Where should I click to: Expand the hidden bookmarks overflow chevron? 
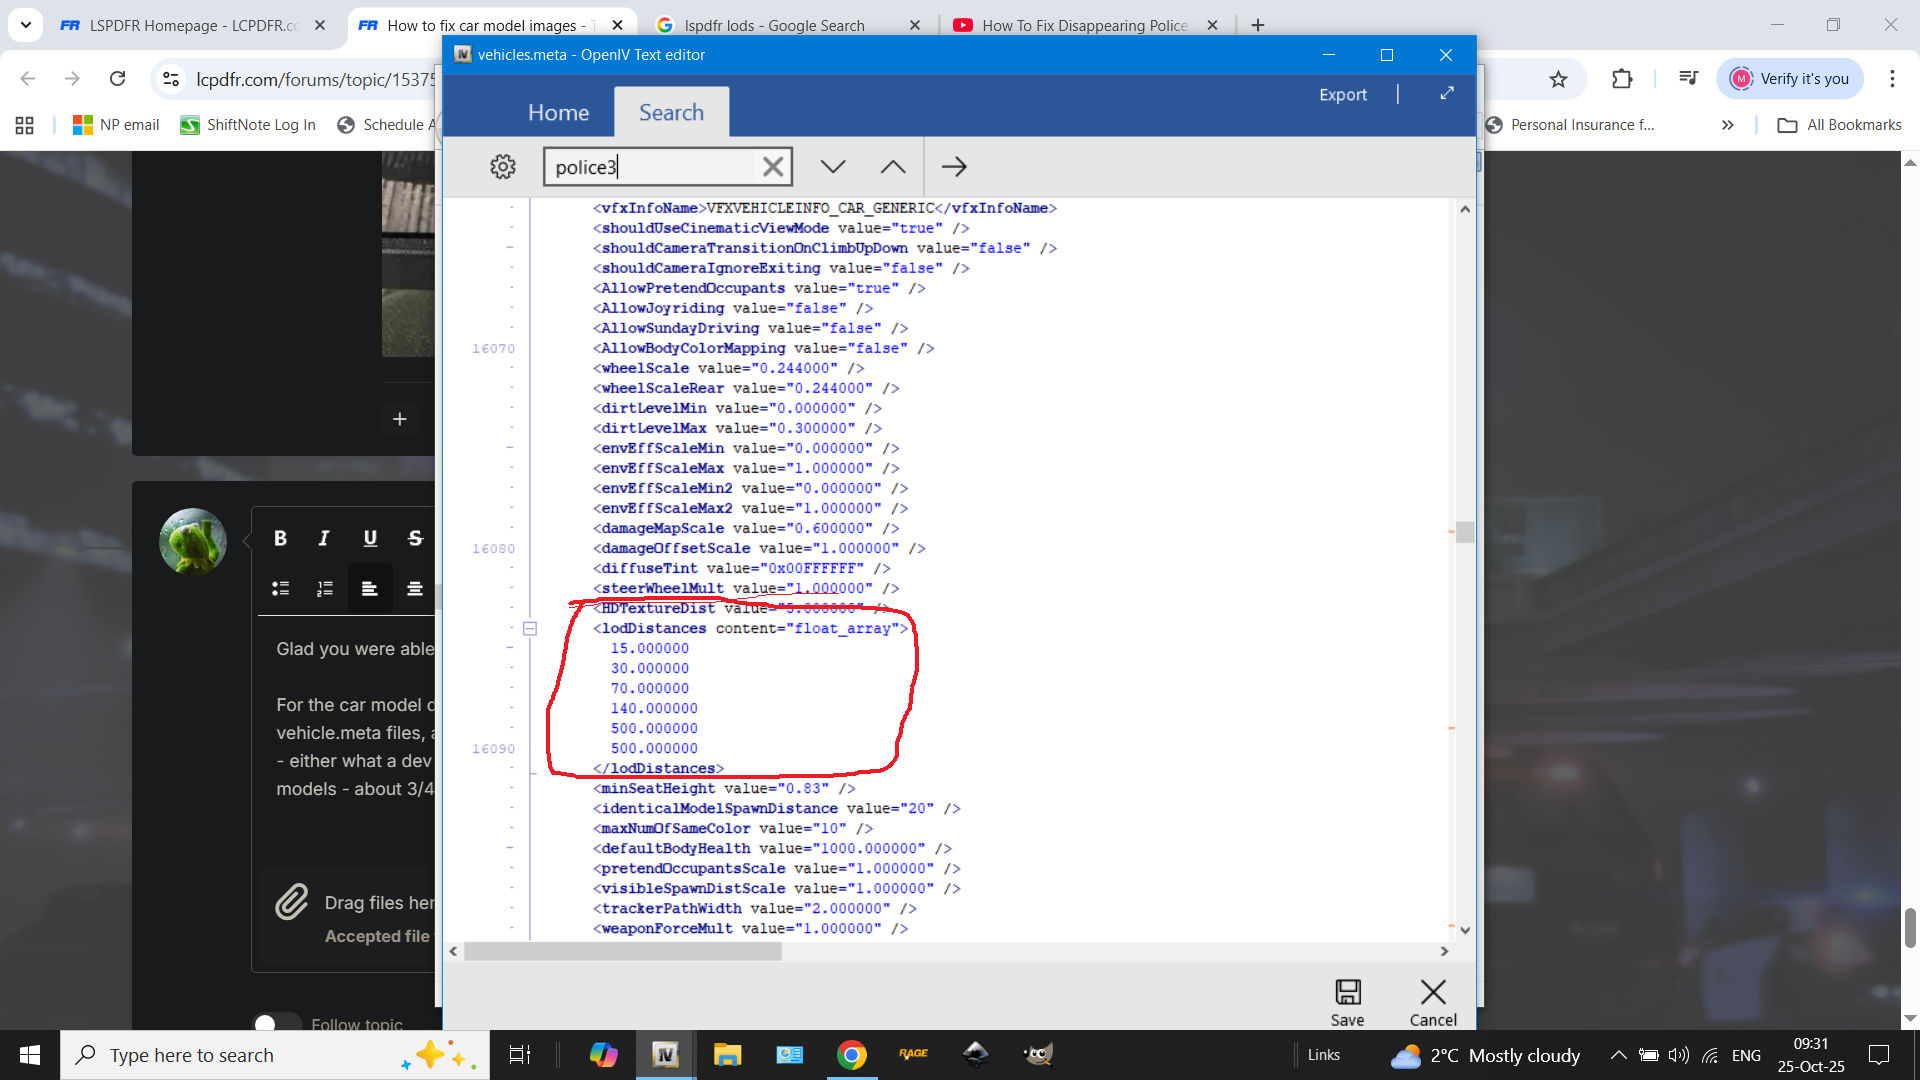click(x=1727, y=125)
